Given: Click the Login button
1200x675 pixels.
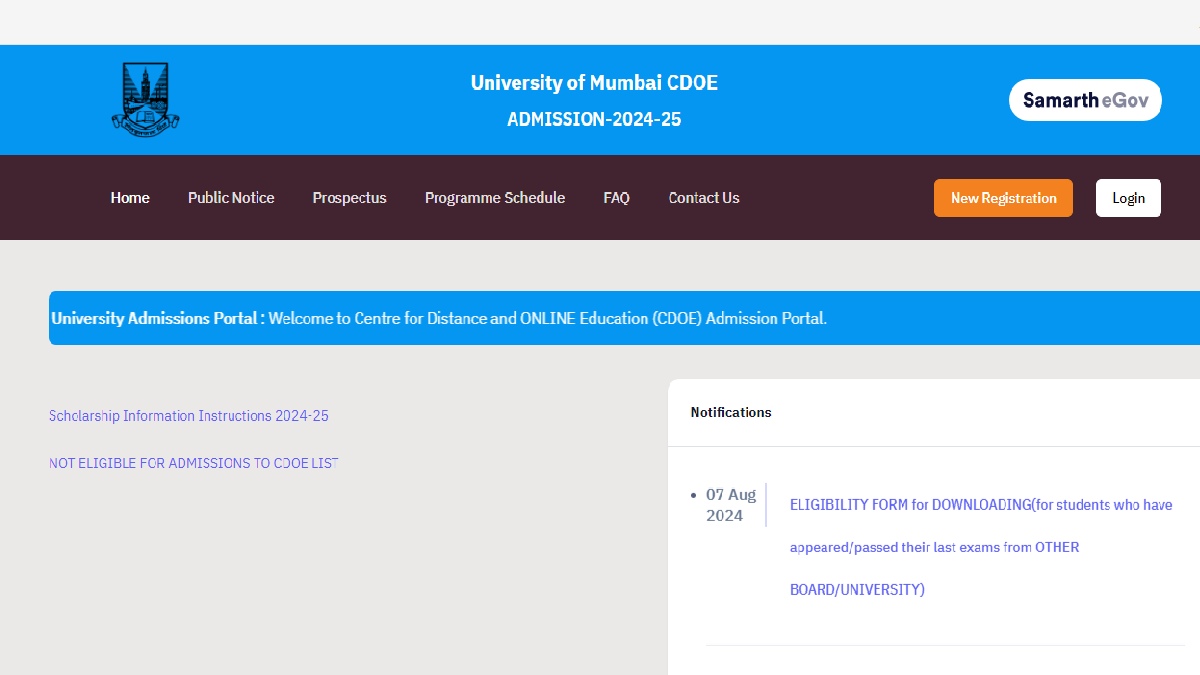Looking at the screenshot, I should coord(1128,198).
